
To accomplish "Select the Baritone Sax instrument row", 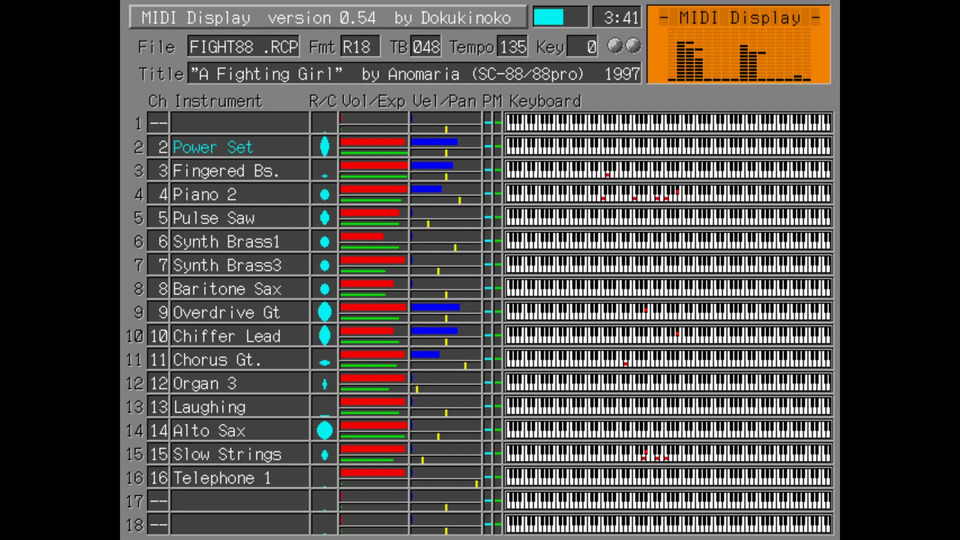I will [x=239, y=289].
